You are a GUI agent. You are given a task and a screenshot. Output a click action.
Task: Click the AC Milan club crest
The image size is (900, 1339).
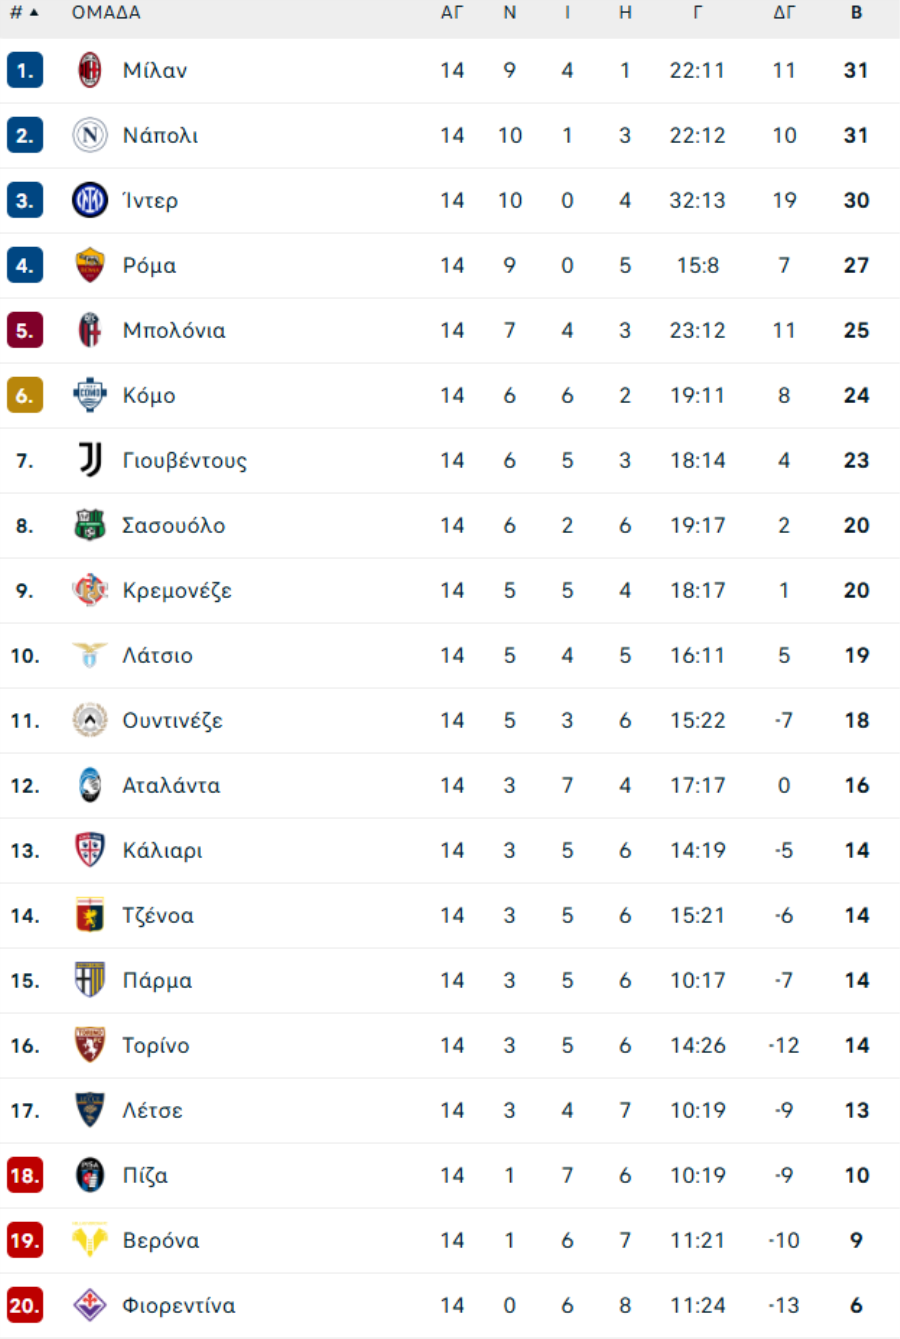[90, 70]
